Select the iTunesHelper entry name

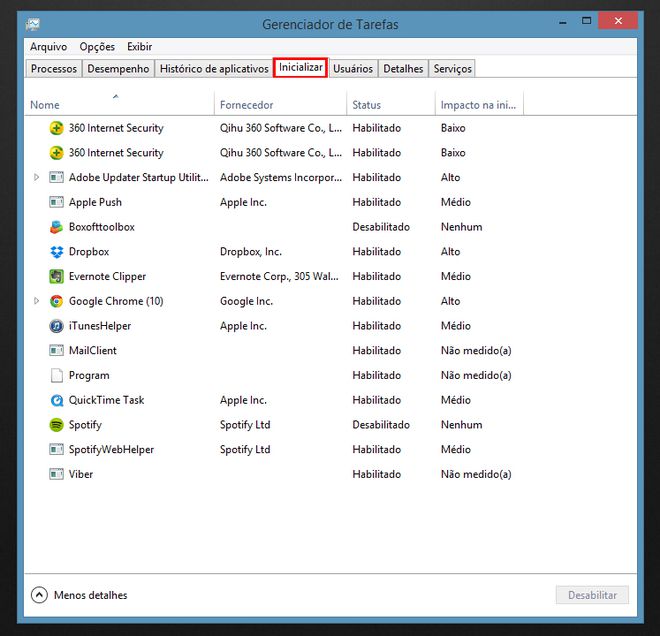100,326
